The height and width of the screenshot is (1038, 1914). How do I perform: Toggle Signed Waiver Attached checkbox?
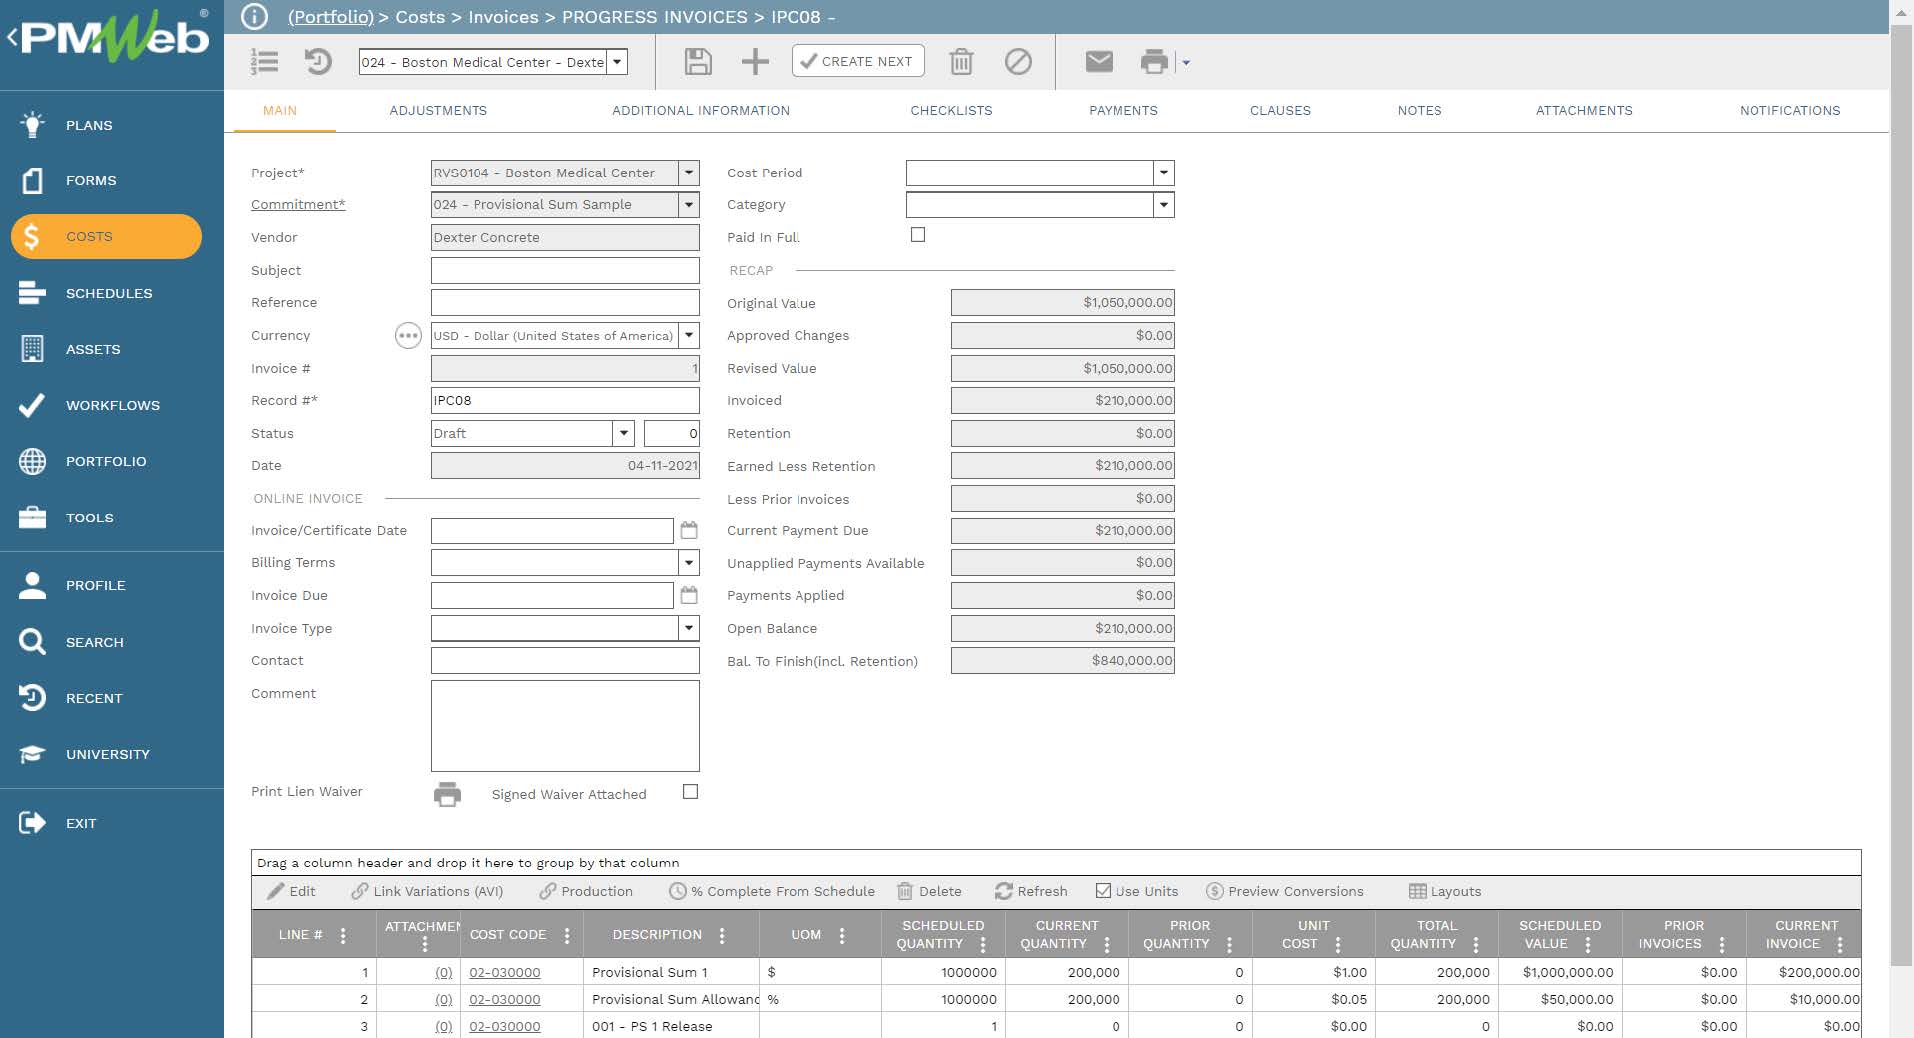pyautogui.click(x=690, y=792)
